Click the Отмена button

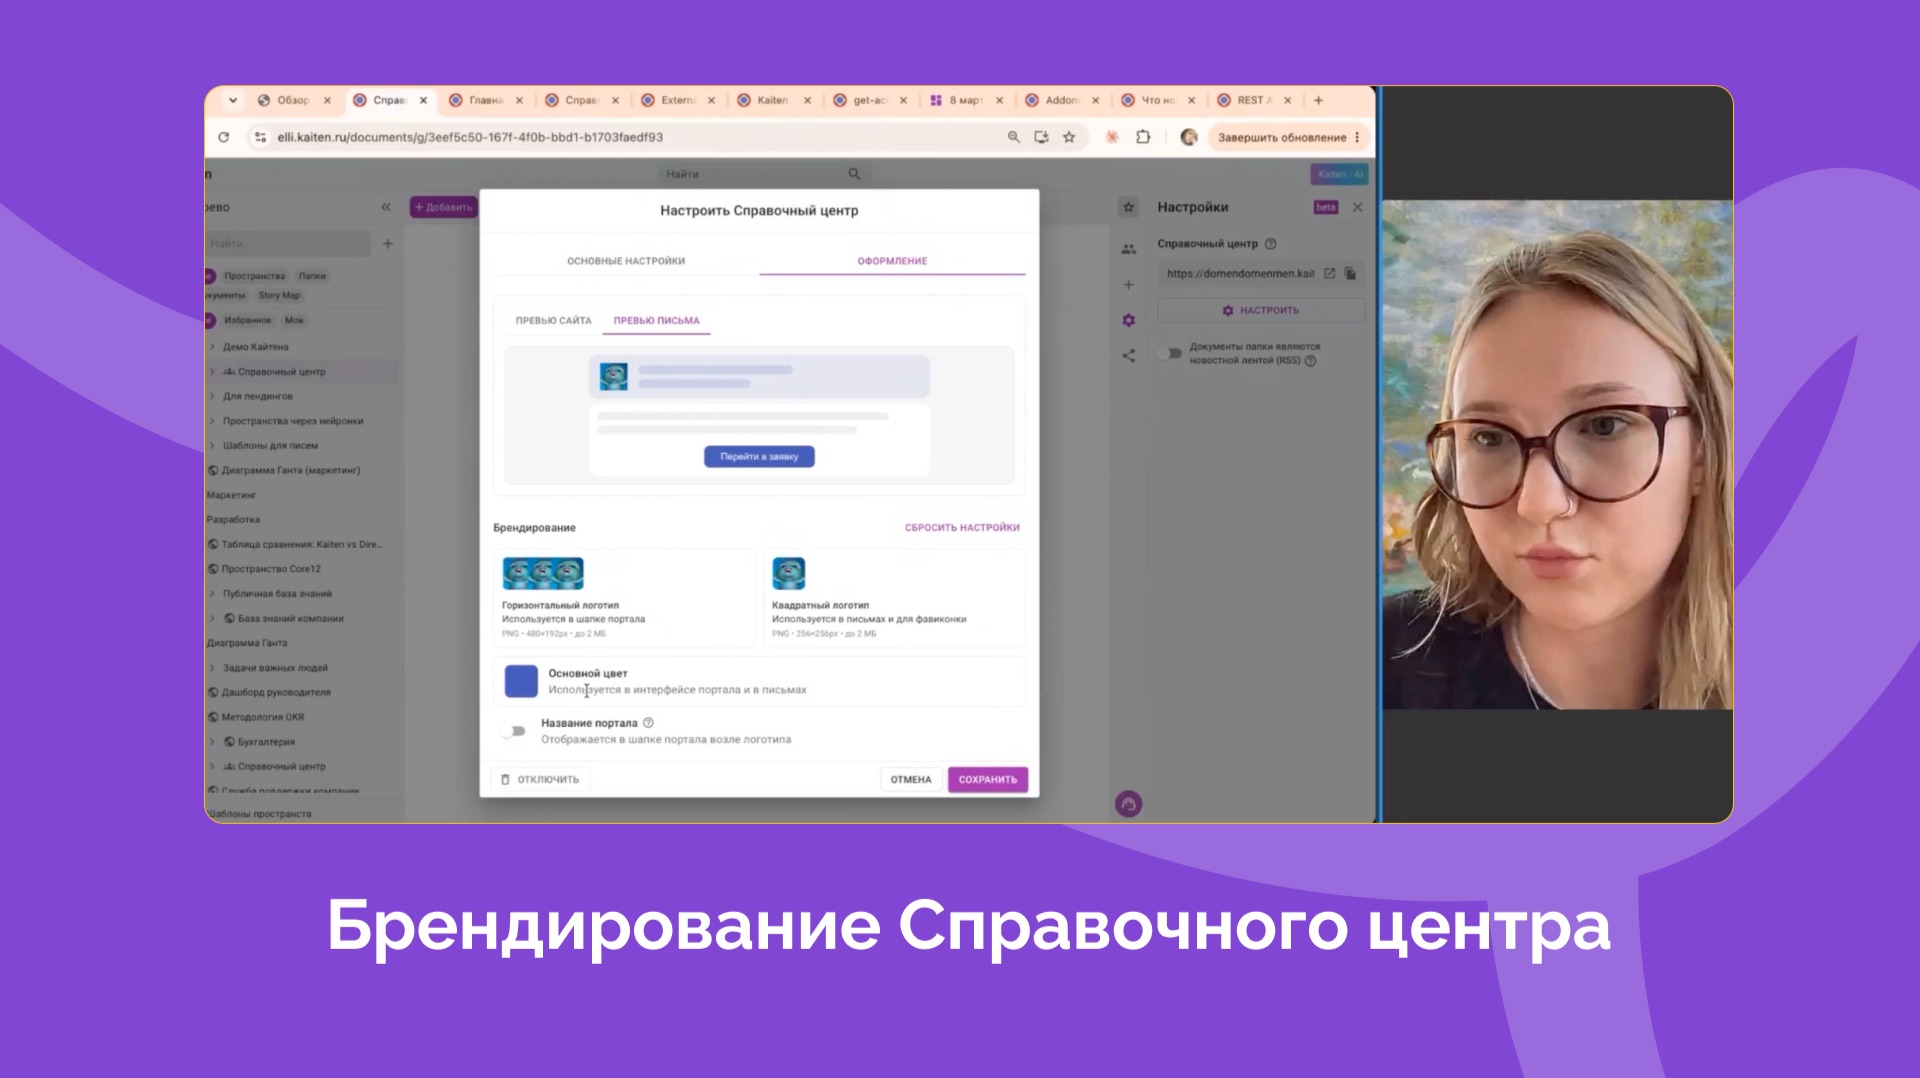click(910, 779)
